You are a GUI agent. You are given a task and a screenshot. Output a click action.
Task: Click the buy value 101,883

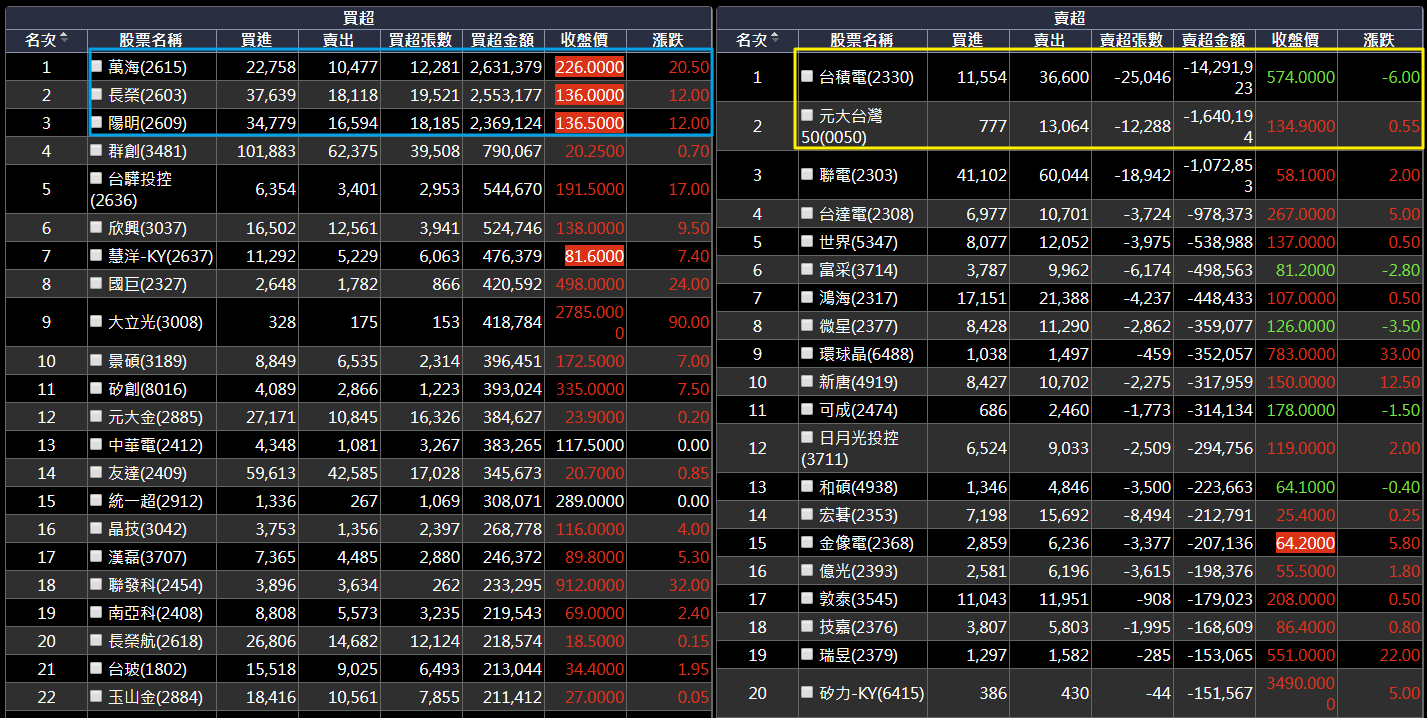[268, 151]
